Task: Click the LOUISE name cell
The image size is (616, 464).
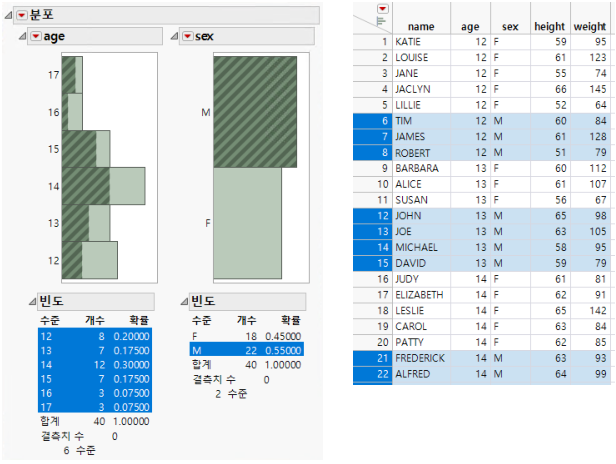Action: pos(422,57)
